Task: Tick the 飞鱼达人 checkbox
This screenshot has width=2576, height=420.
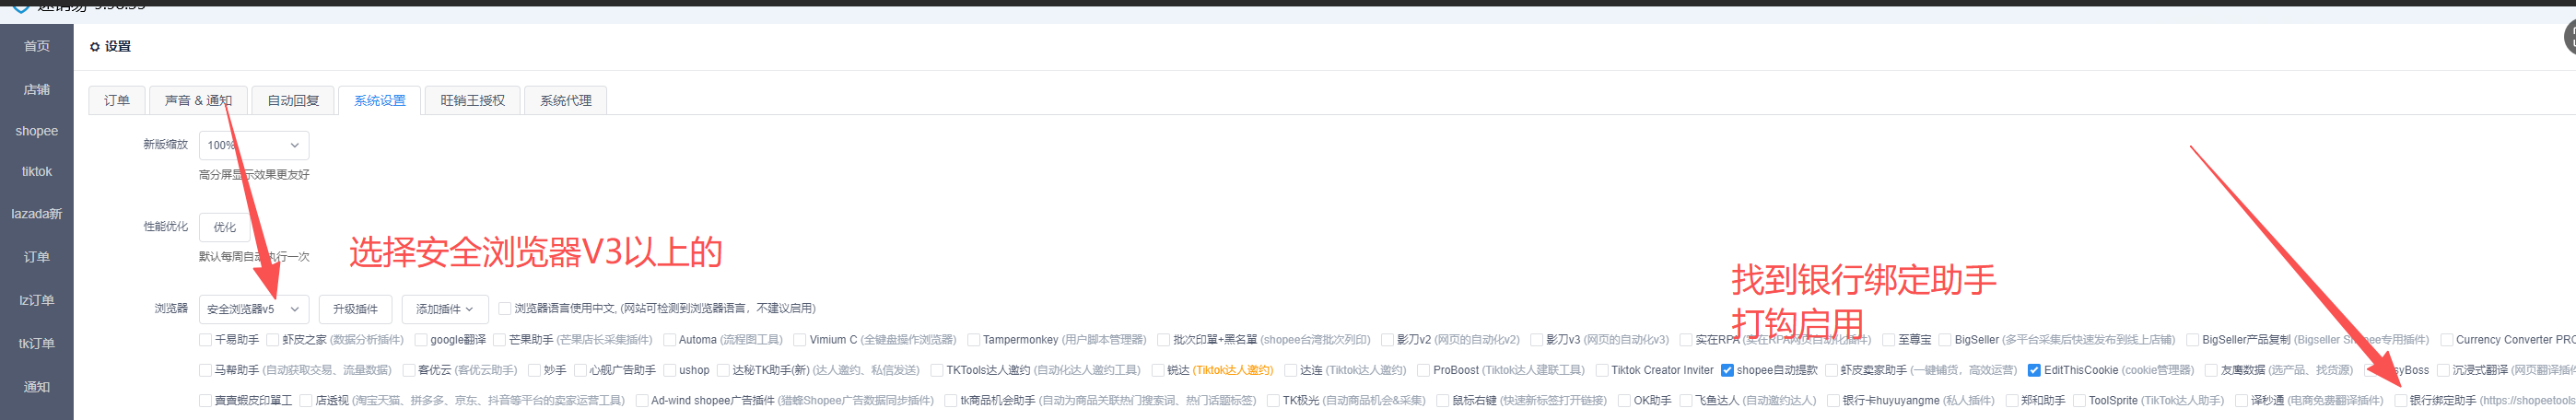Action: pos(1686,401)
